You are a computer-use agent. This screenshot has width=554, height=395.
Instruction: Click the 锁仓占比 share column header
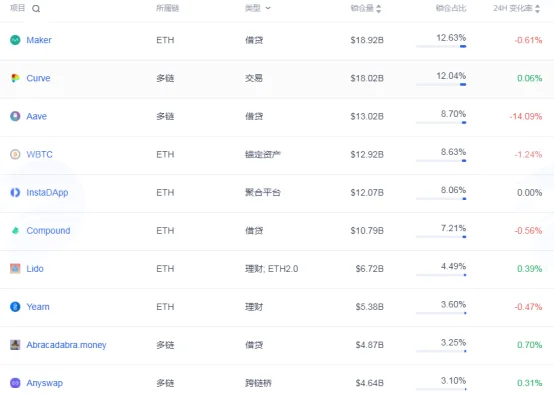point(451,8)
